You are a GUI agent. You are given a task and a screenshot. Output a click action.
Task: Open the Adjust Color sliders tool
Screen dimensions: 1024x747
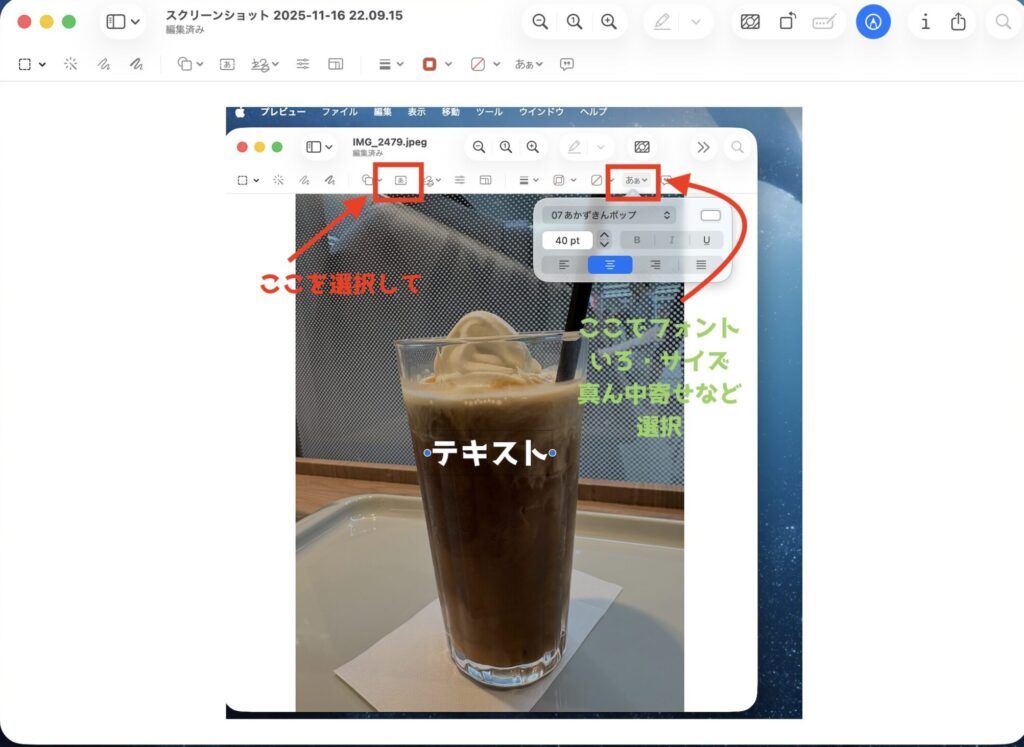(x=303, y=64)
